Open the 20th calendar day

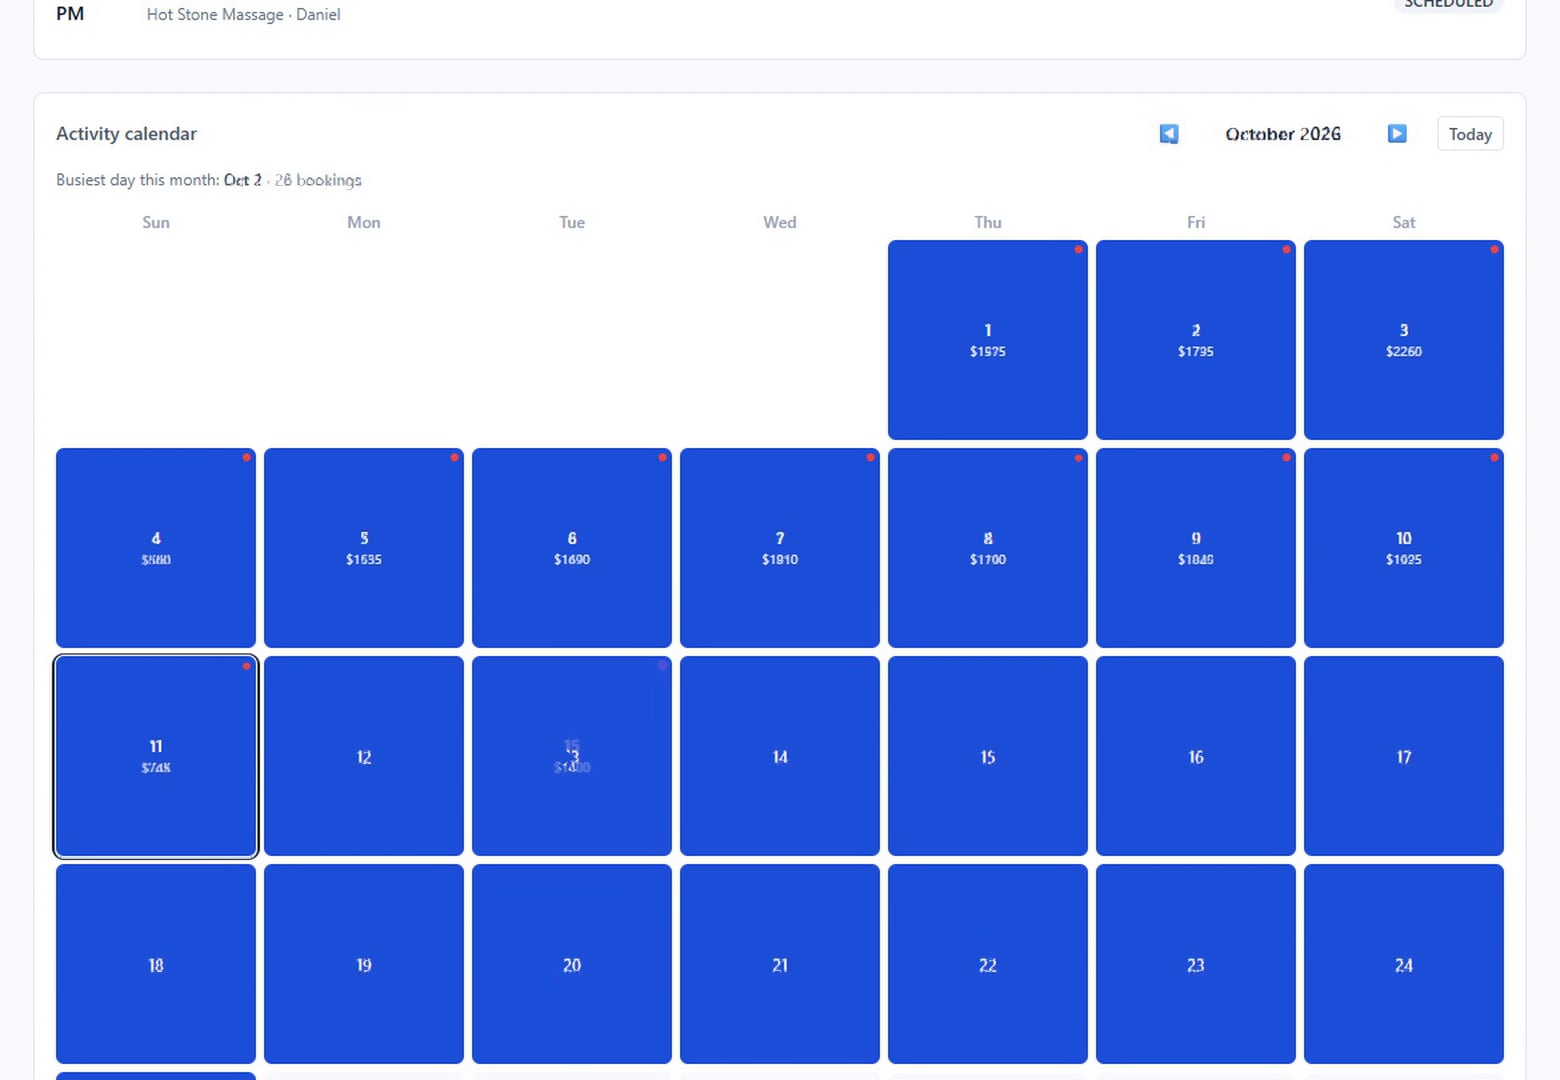click(x=572, y=964)
